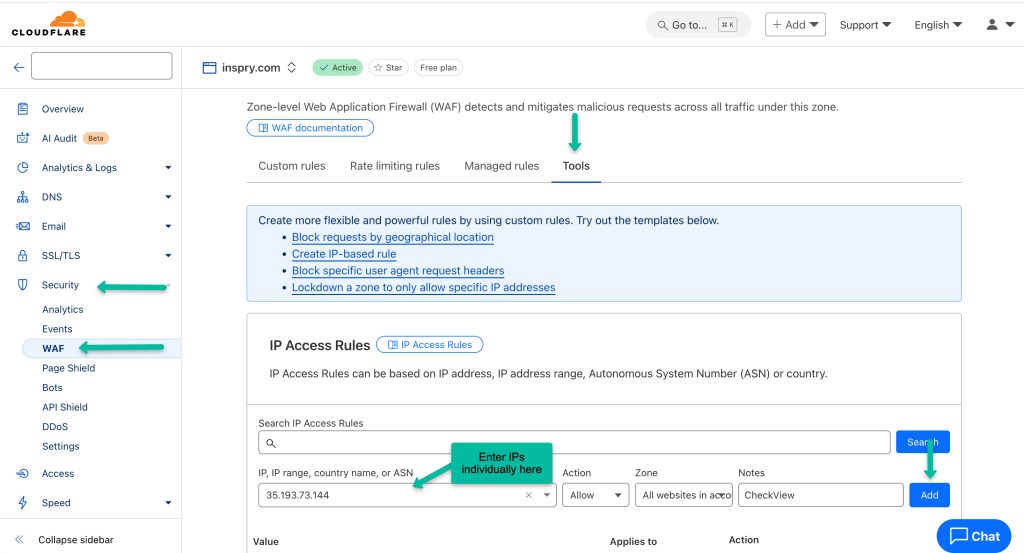Star the inspry.com zone
The height and width of the screenshot is (553, 1024).
(x=388, y=68)
